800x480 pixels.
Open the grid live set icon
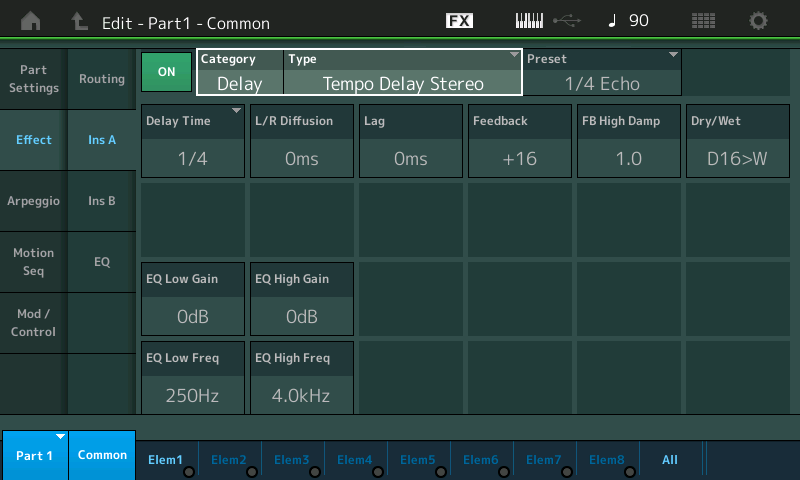pyautogui.click(x=703, y=21)
